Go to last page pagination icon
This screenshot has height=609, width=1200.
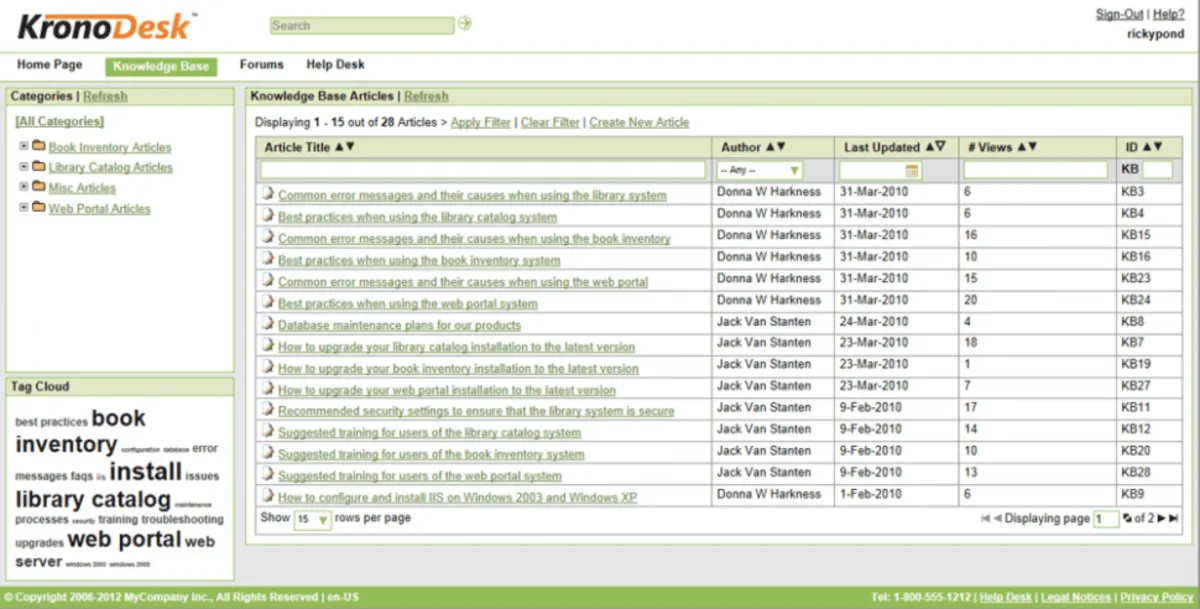(1174, 518)
